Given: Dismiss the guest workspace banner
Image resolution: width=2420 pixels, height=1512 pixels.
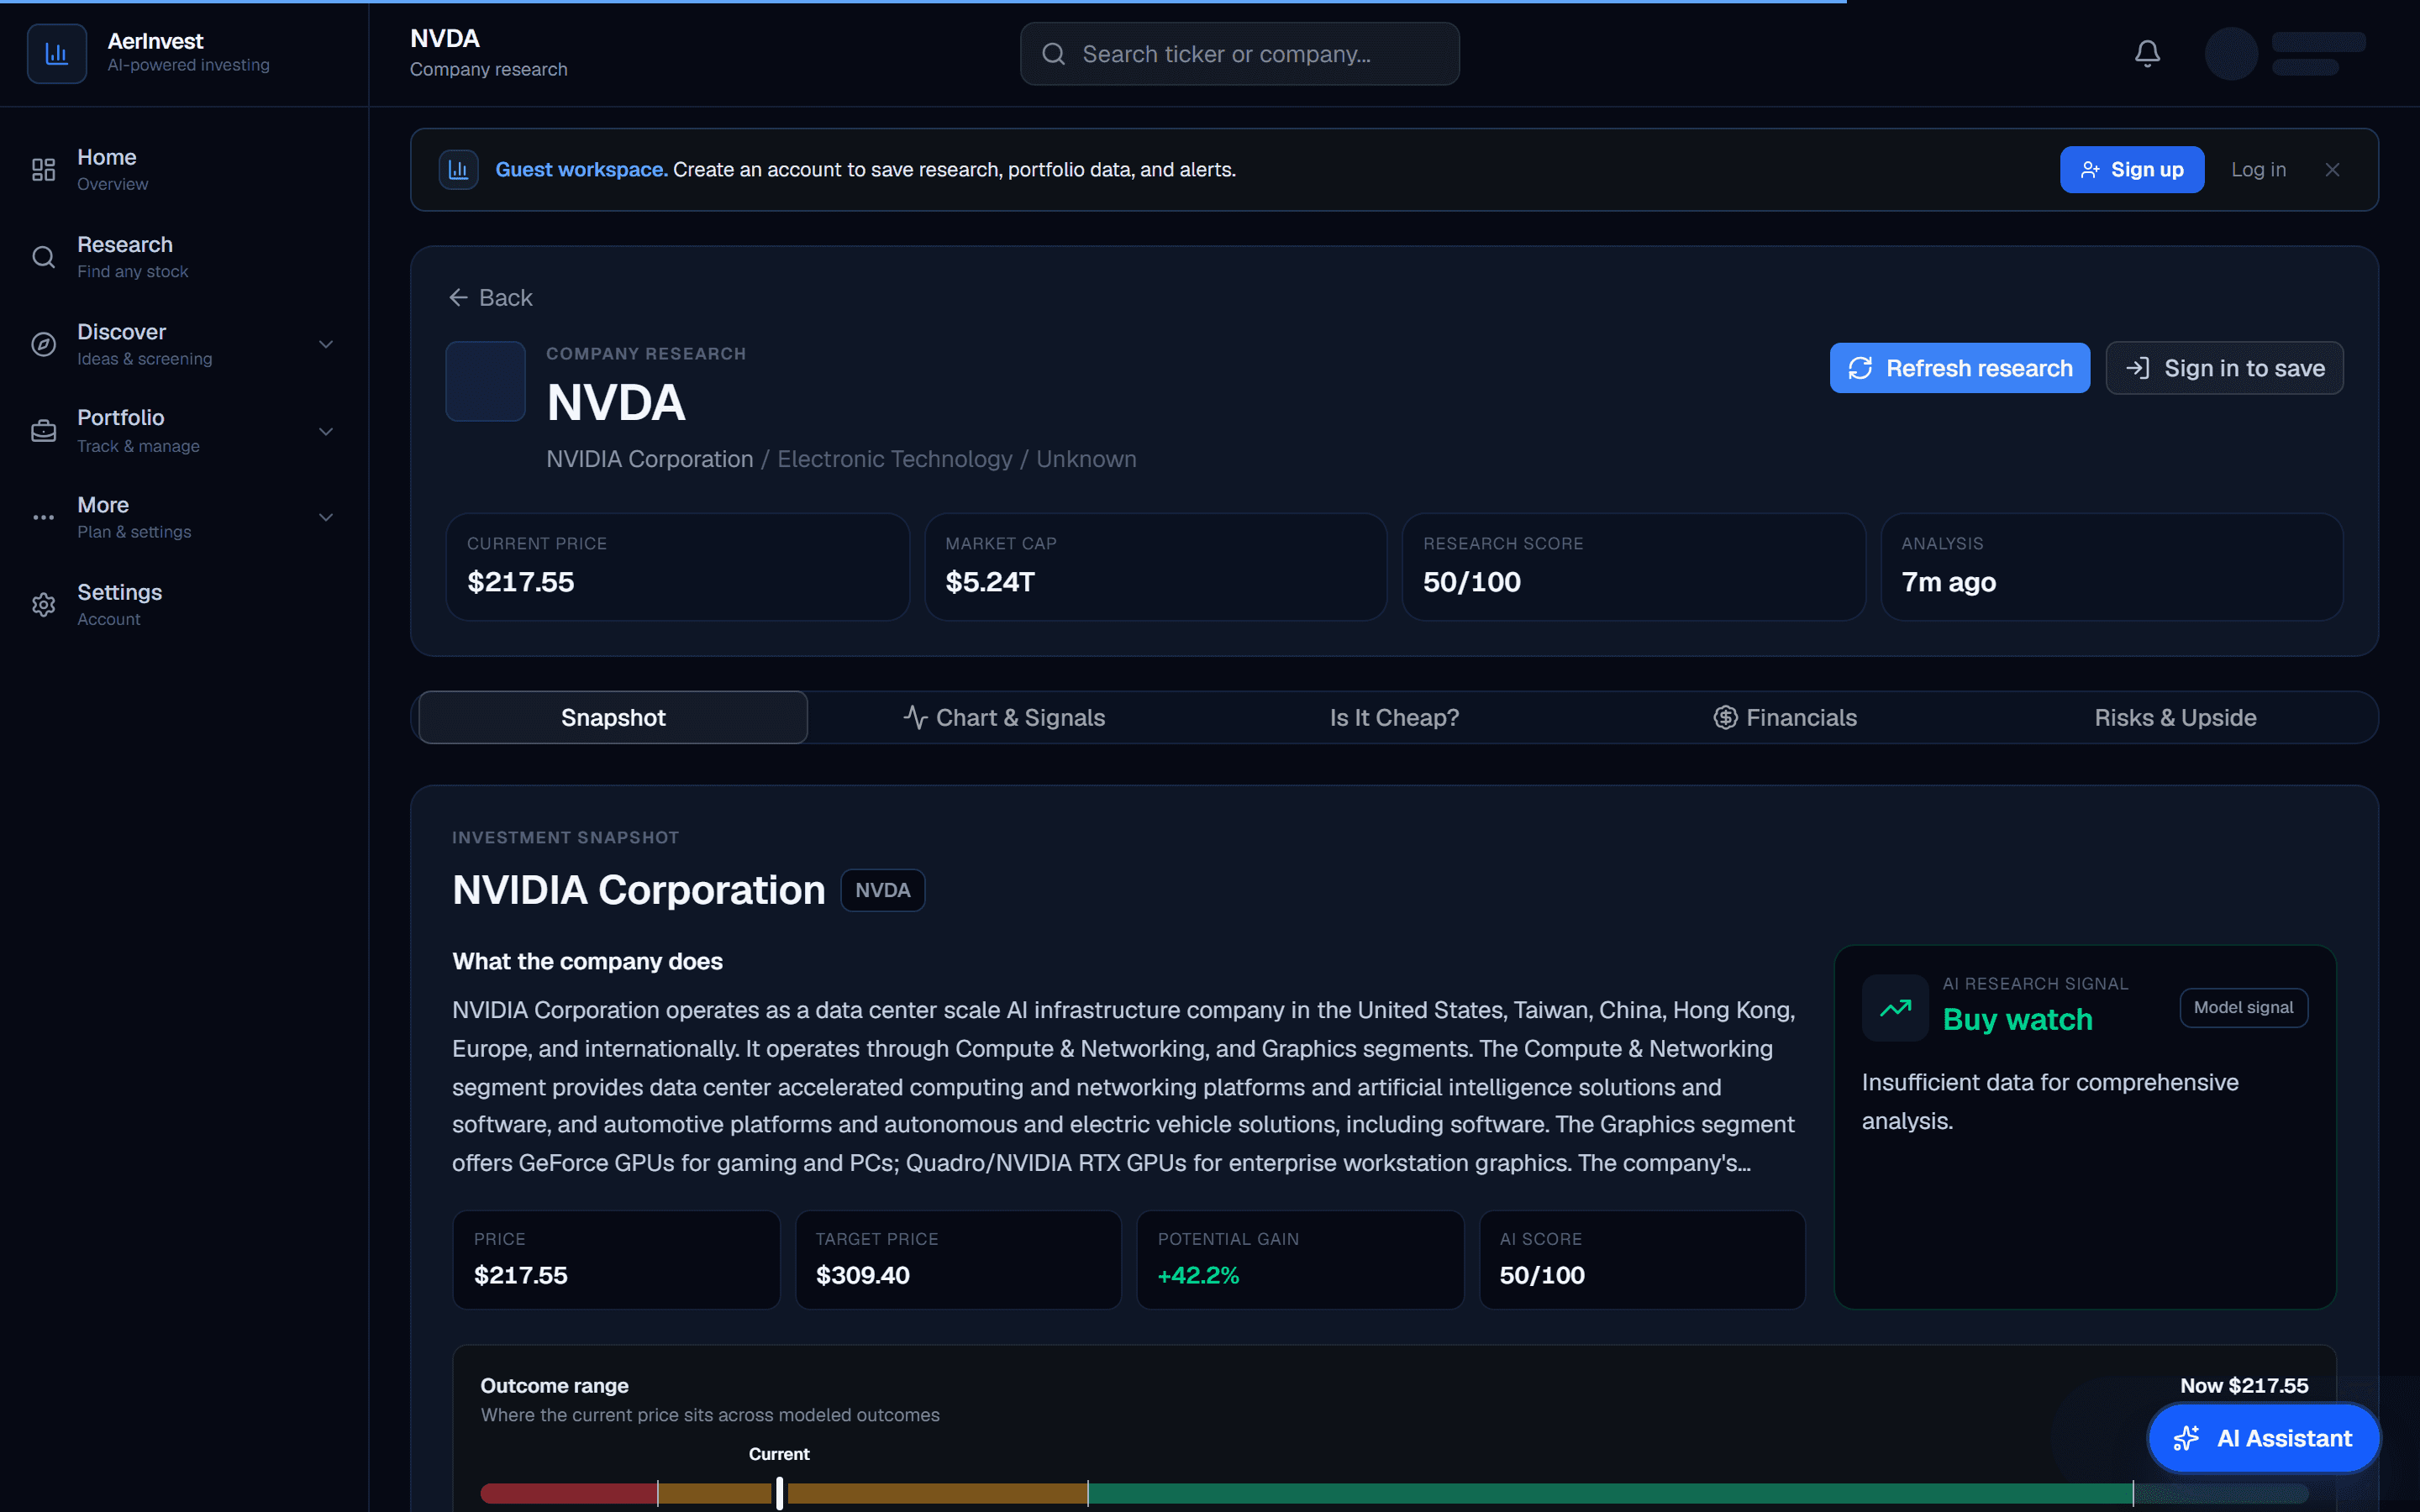Looking at the screenshot, I should (2332, 170).
